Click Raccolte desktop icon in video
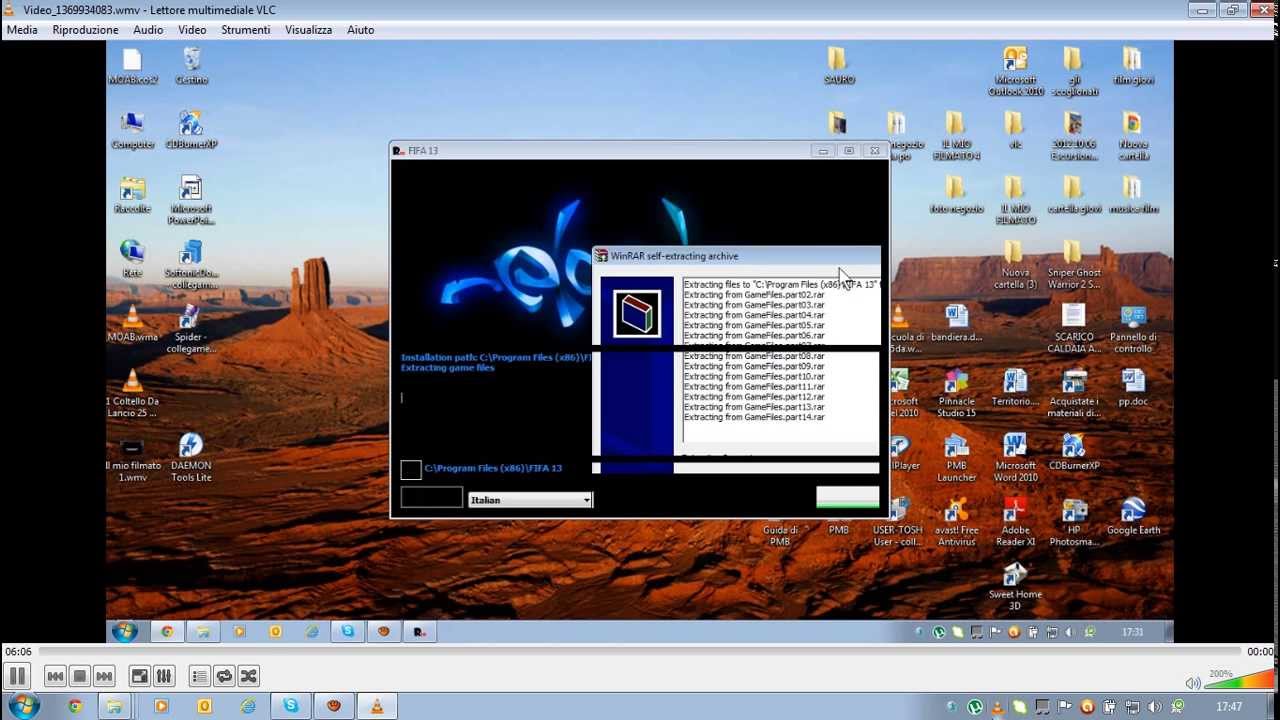Screen dimensions: 1280x720 pos(132,194)
